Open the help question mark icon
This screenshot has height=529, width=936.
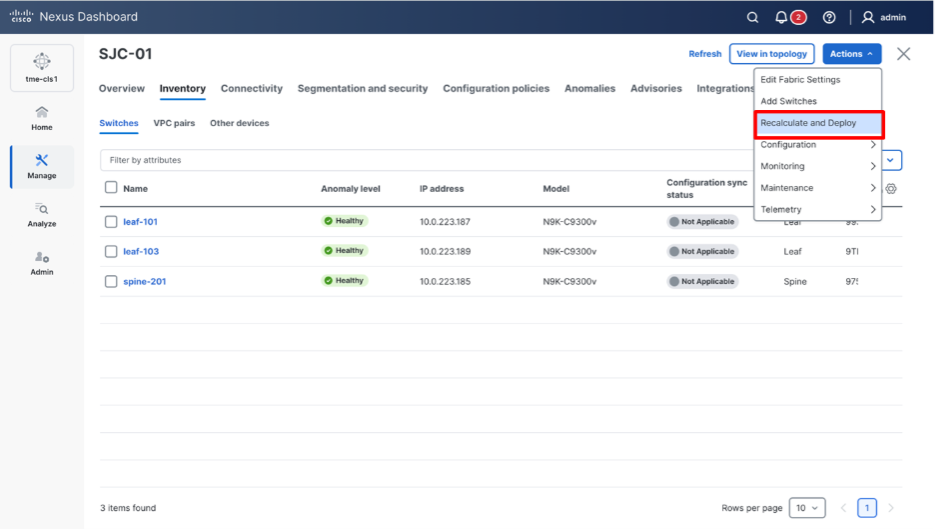point(829,17)
